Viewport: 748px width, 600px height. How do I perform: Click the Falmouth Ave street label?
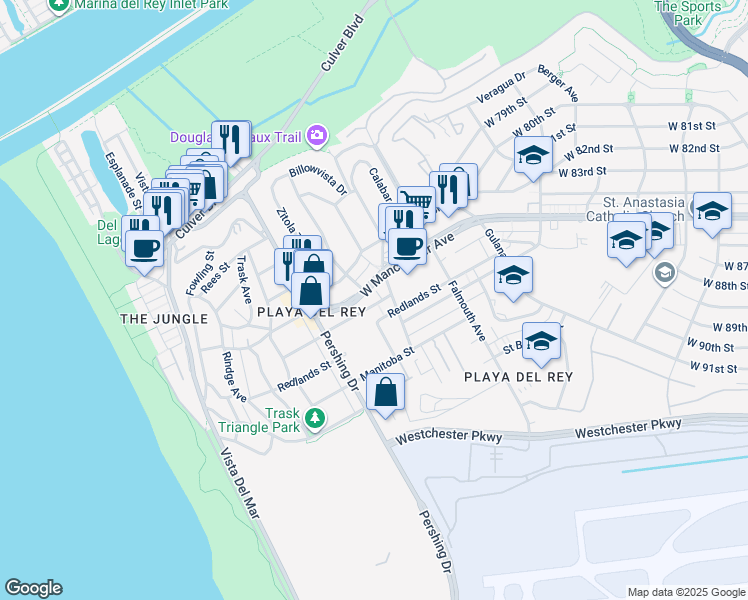point(467,311)
